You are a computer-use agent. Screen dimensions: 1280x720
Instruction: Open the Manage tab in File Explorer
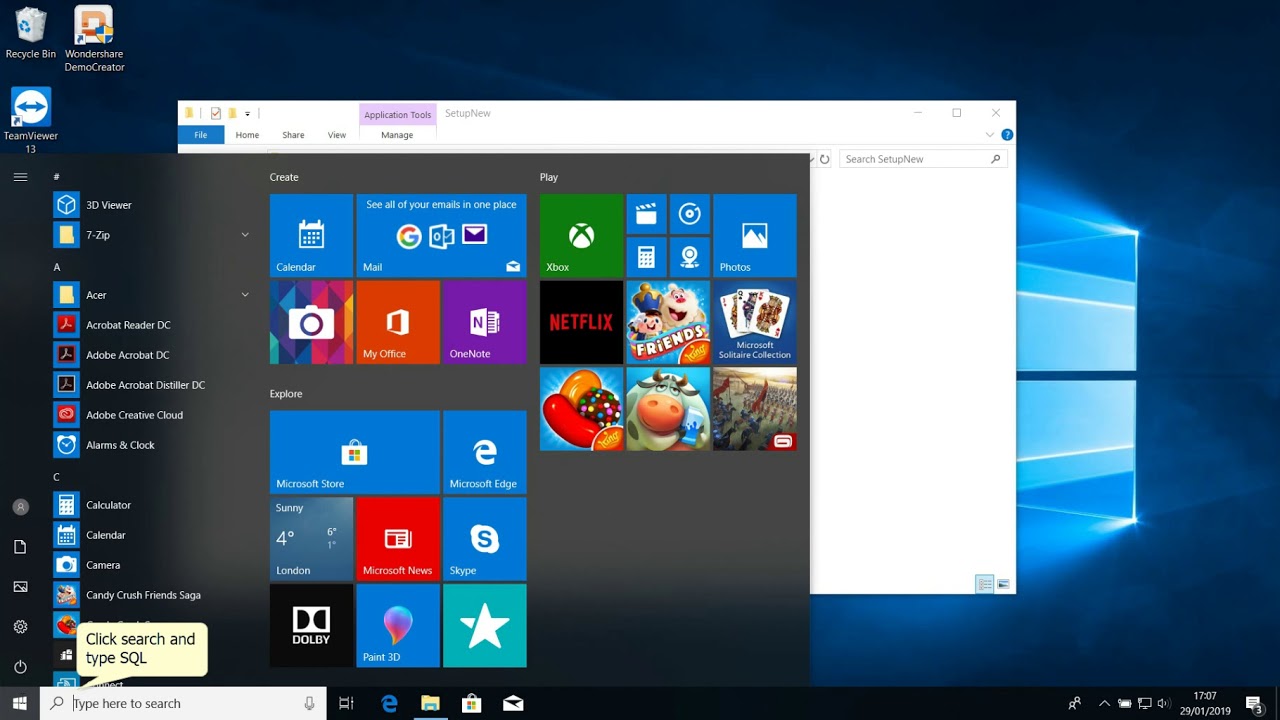[x=397, y=135]
